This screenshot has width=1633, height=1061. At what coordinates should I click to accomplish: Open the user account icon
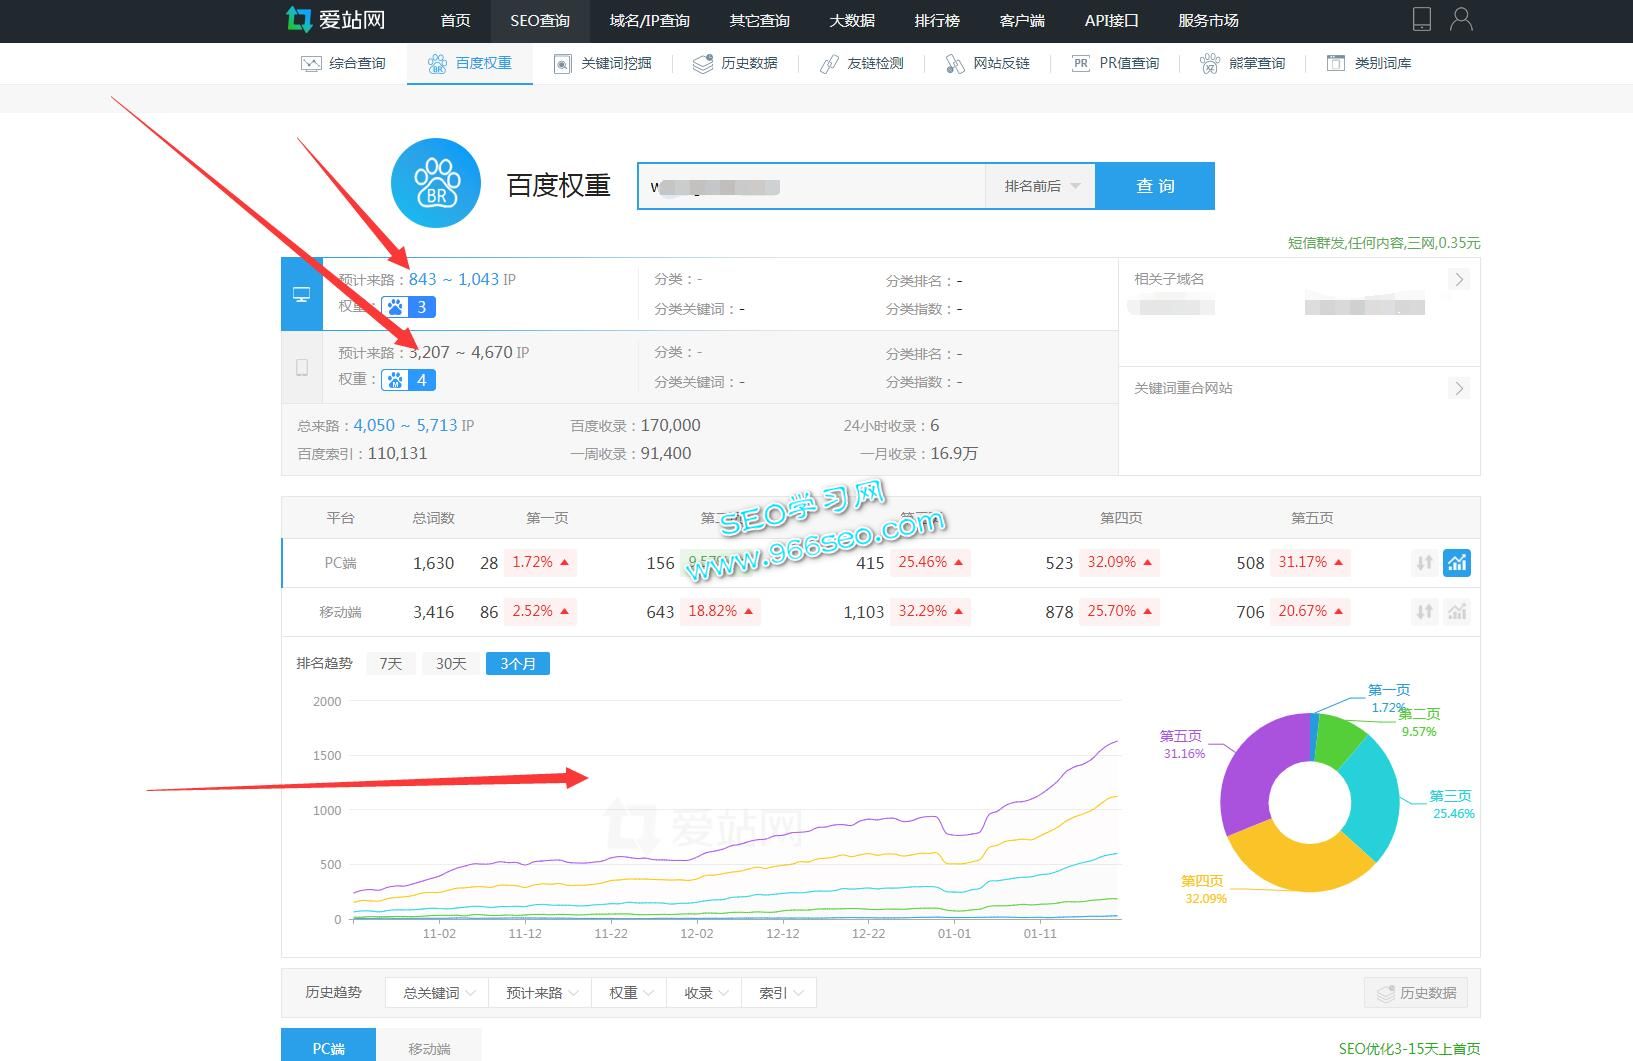pyautogui.click(x=1461, y=19)
